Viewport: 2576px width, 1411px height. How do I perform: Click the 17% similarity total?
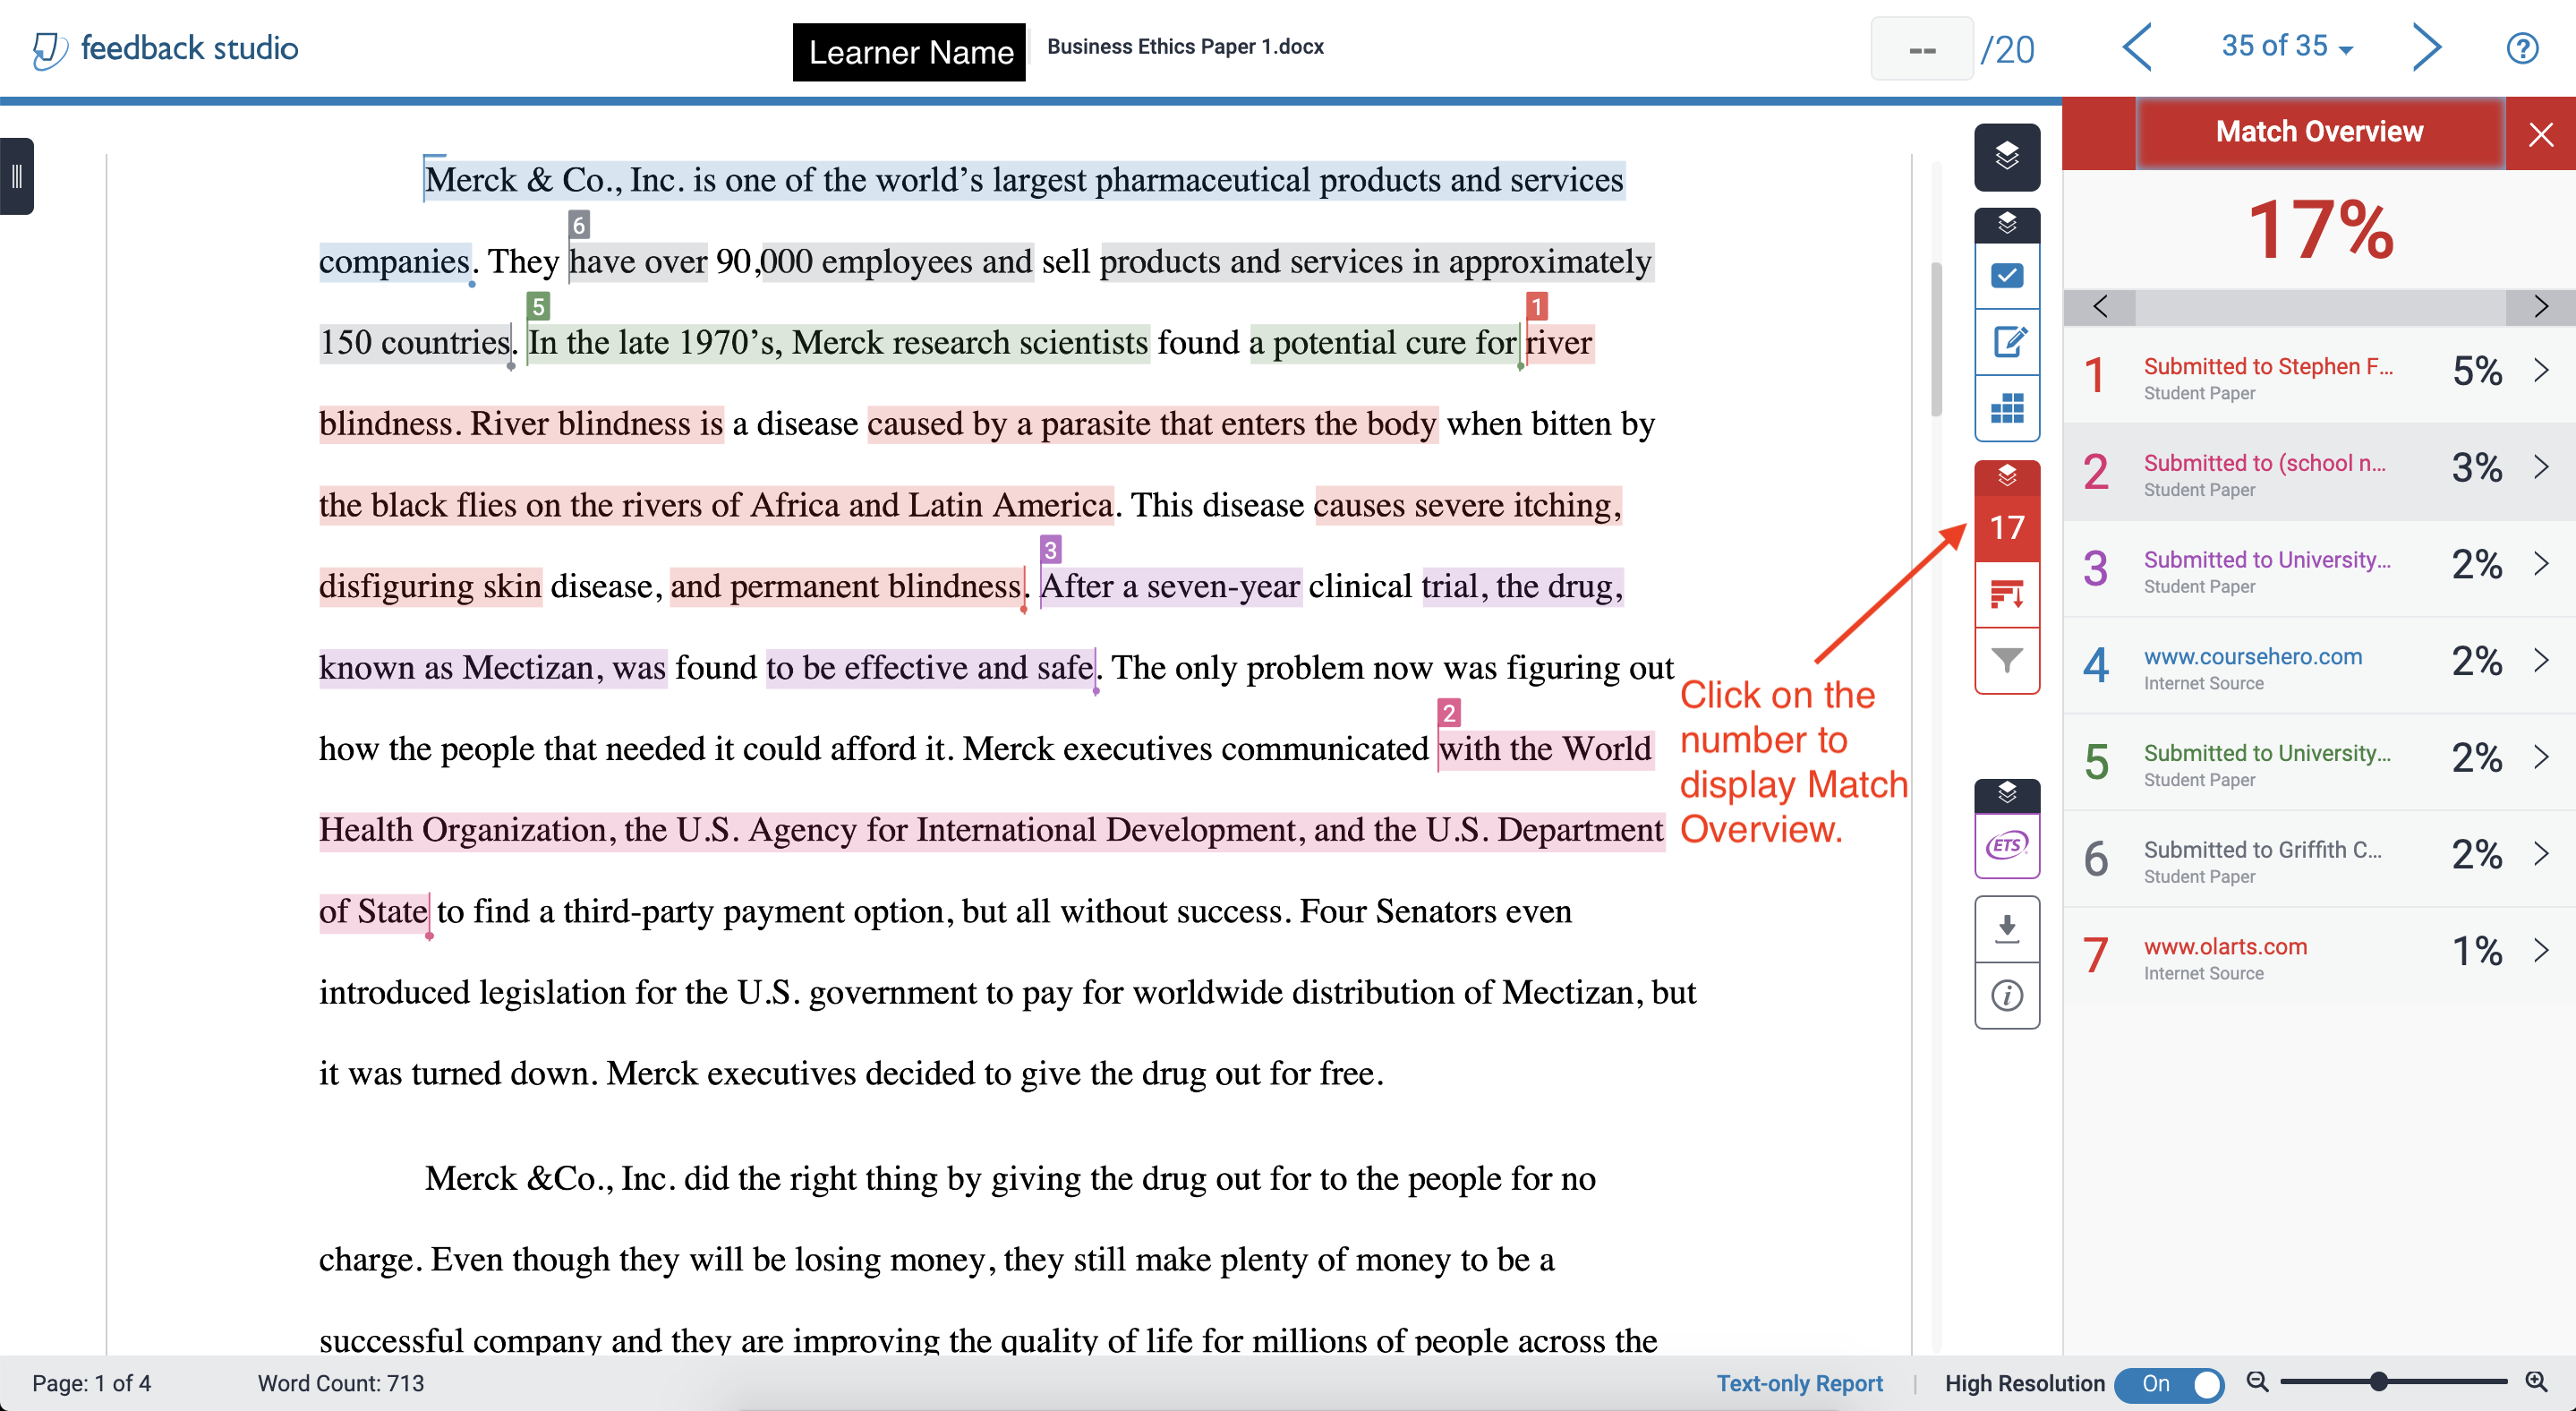pos(2319,230)
